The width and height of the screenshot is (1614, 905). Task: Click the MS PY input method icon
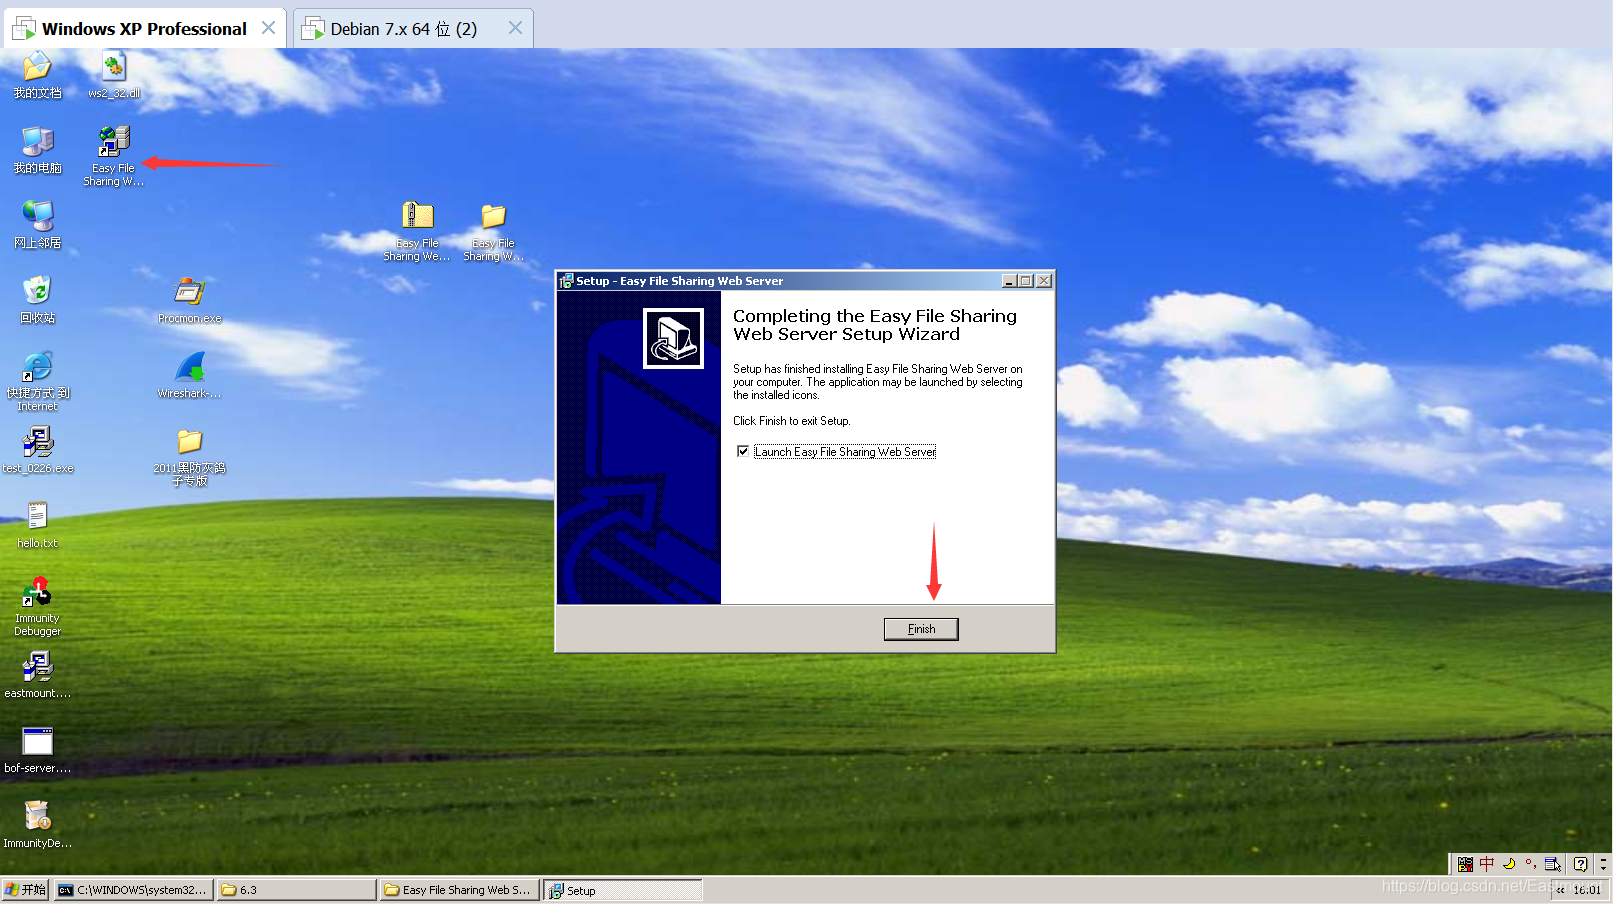pyautogui.click(x=1465, y=864)
